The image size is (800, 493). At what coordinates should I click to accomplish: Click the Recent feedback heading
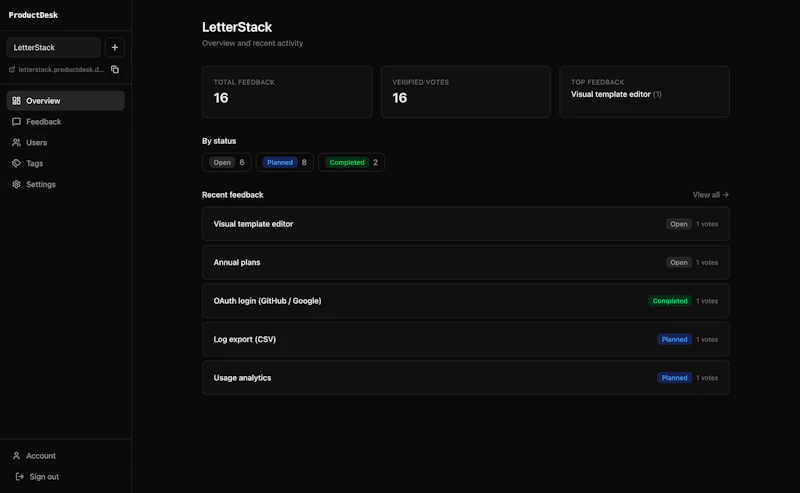[x=233, y=195]
